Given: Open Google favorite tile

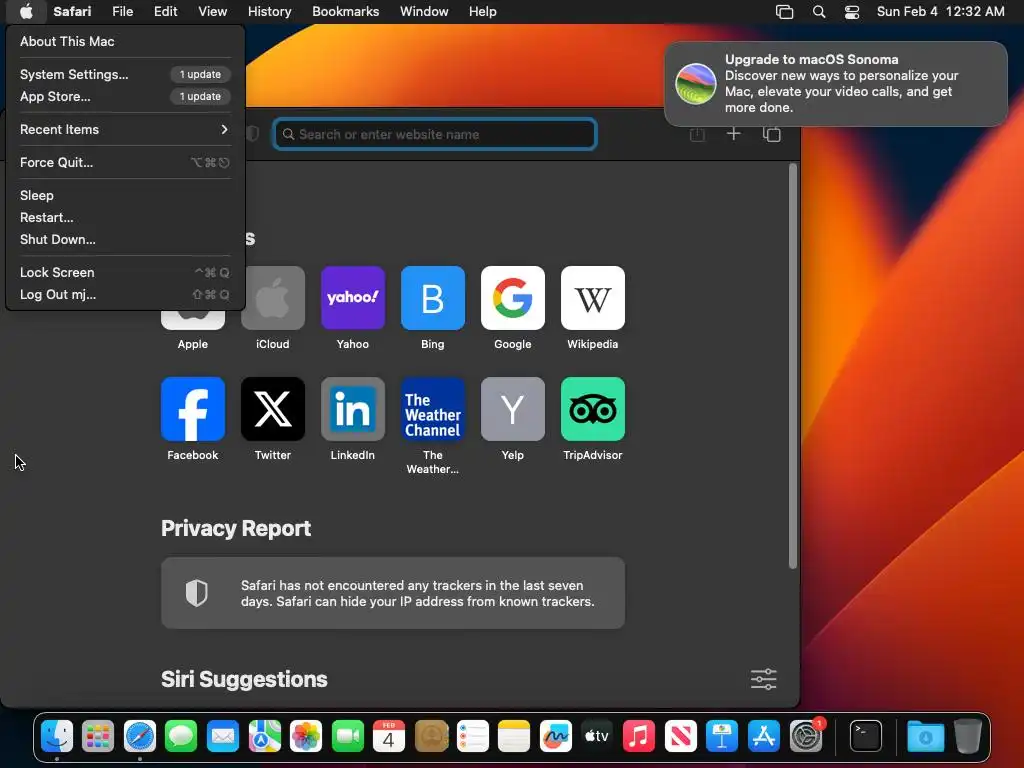Looking at the screenshot, I should (x=513, y=298).
